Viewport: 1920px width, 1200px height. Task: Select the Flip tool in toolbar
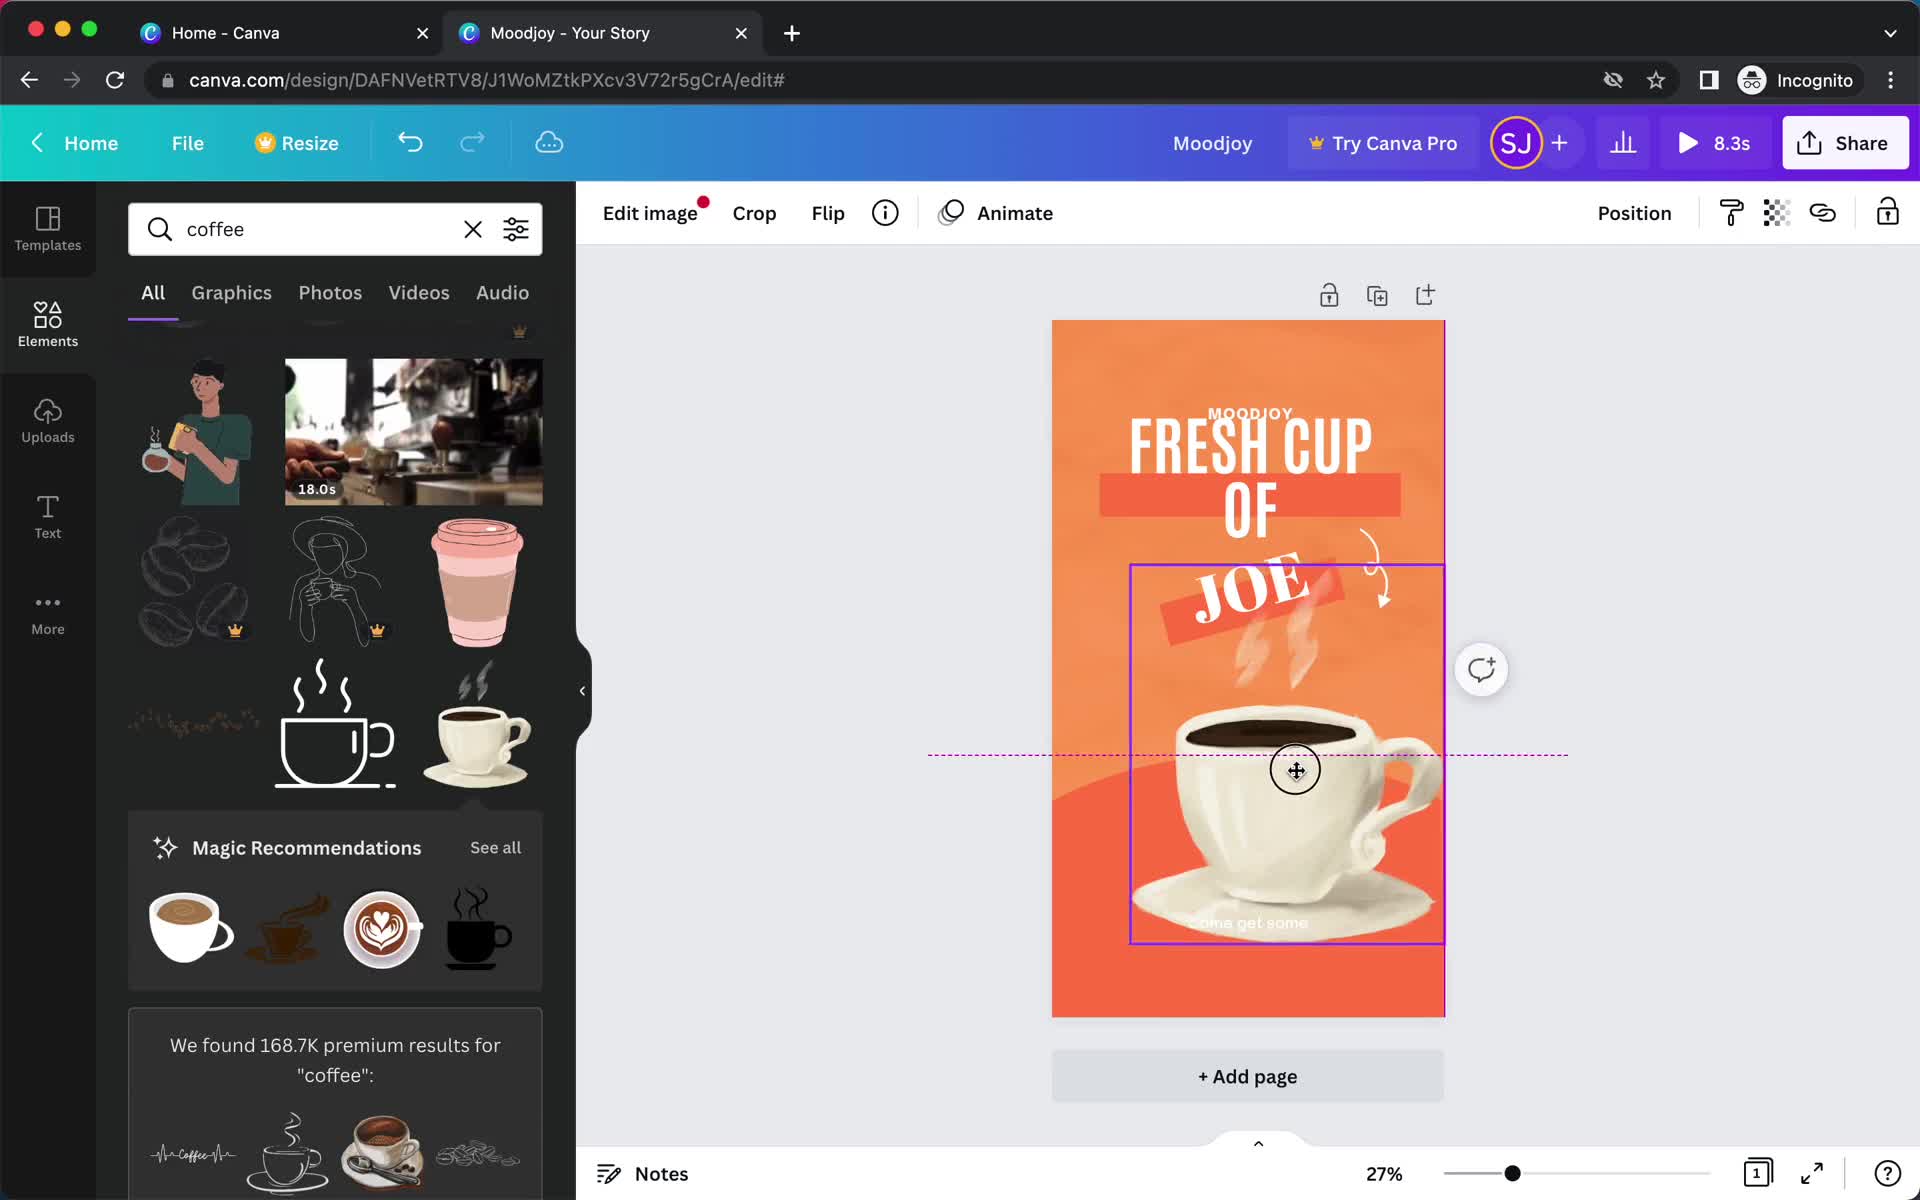(829, 213)
